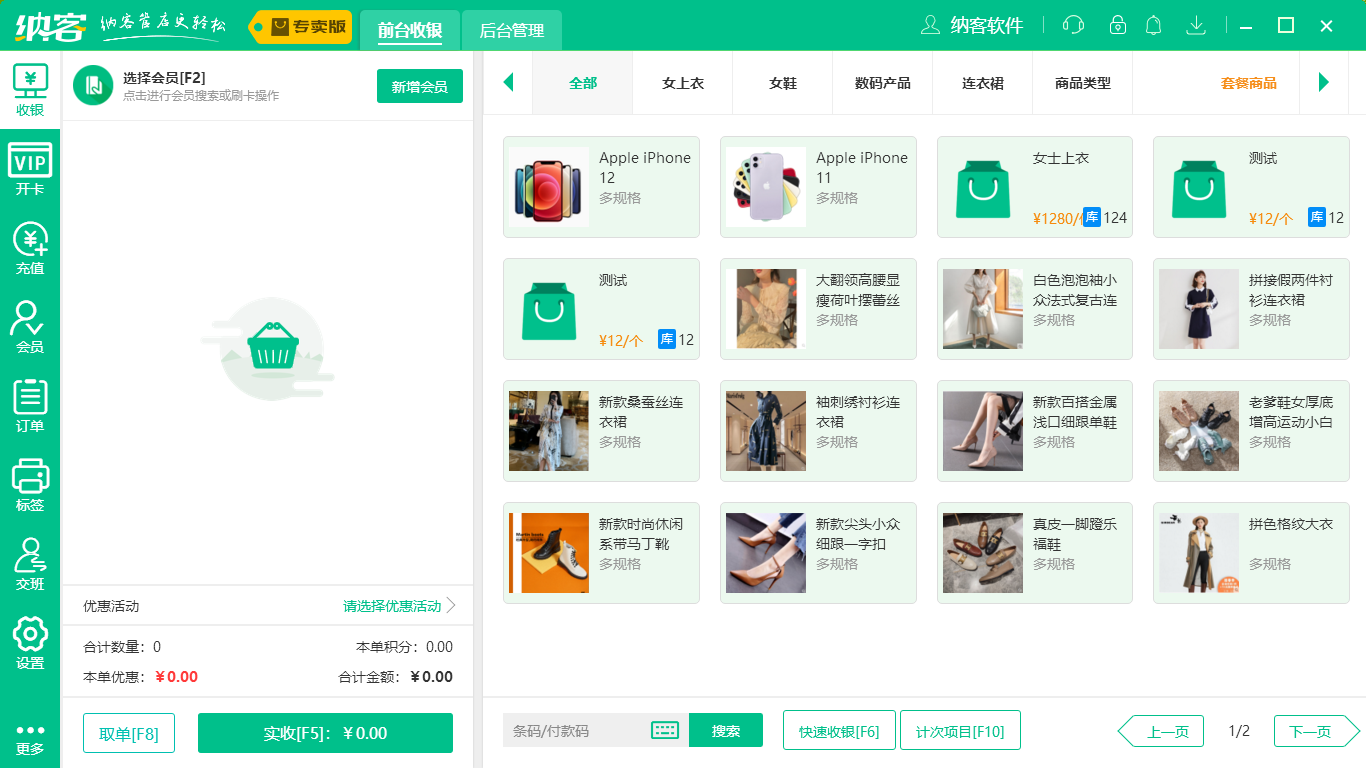This screenshot has height=768, width=1366.
Task: Open the headset customer service icon
Action: coord(1072,25)
